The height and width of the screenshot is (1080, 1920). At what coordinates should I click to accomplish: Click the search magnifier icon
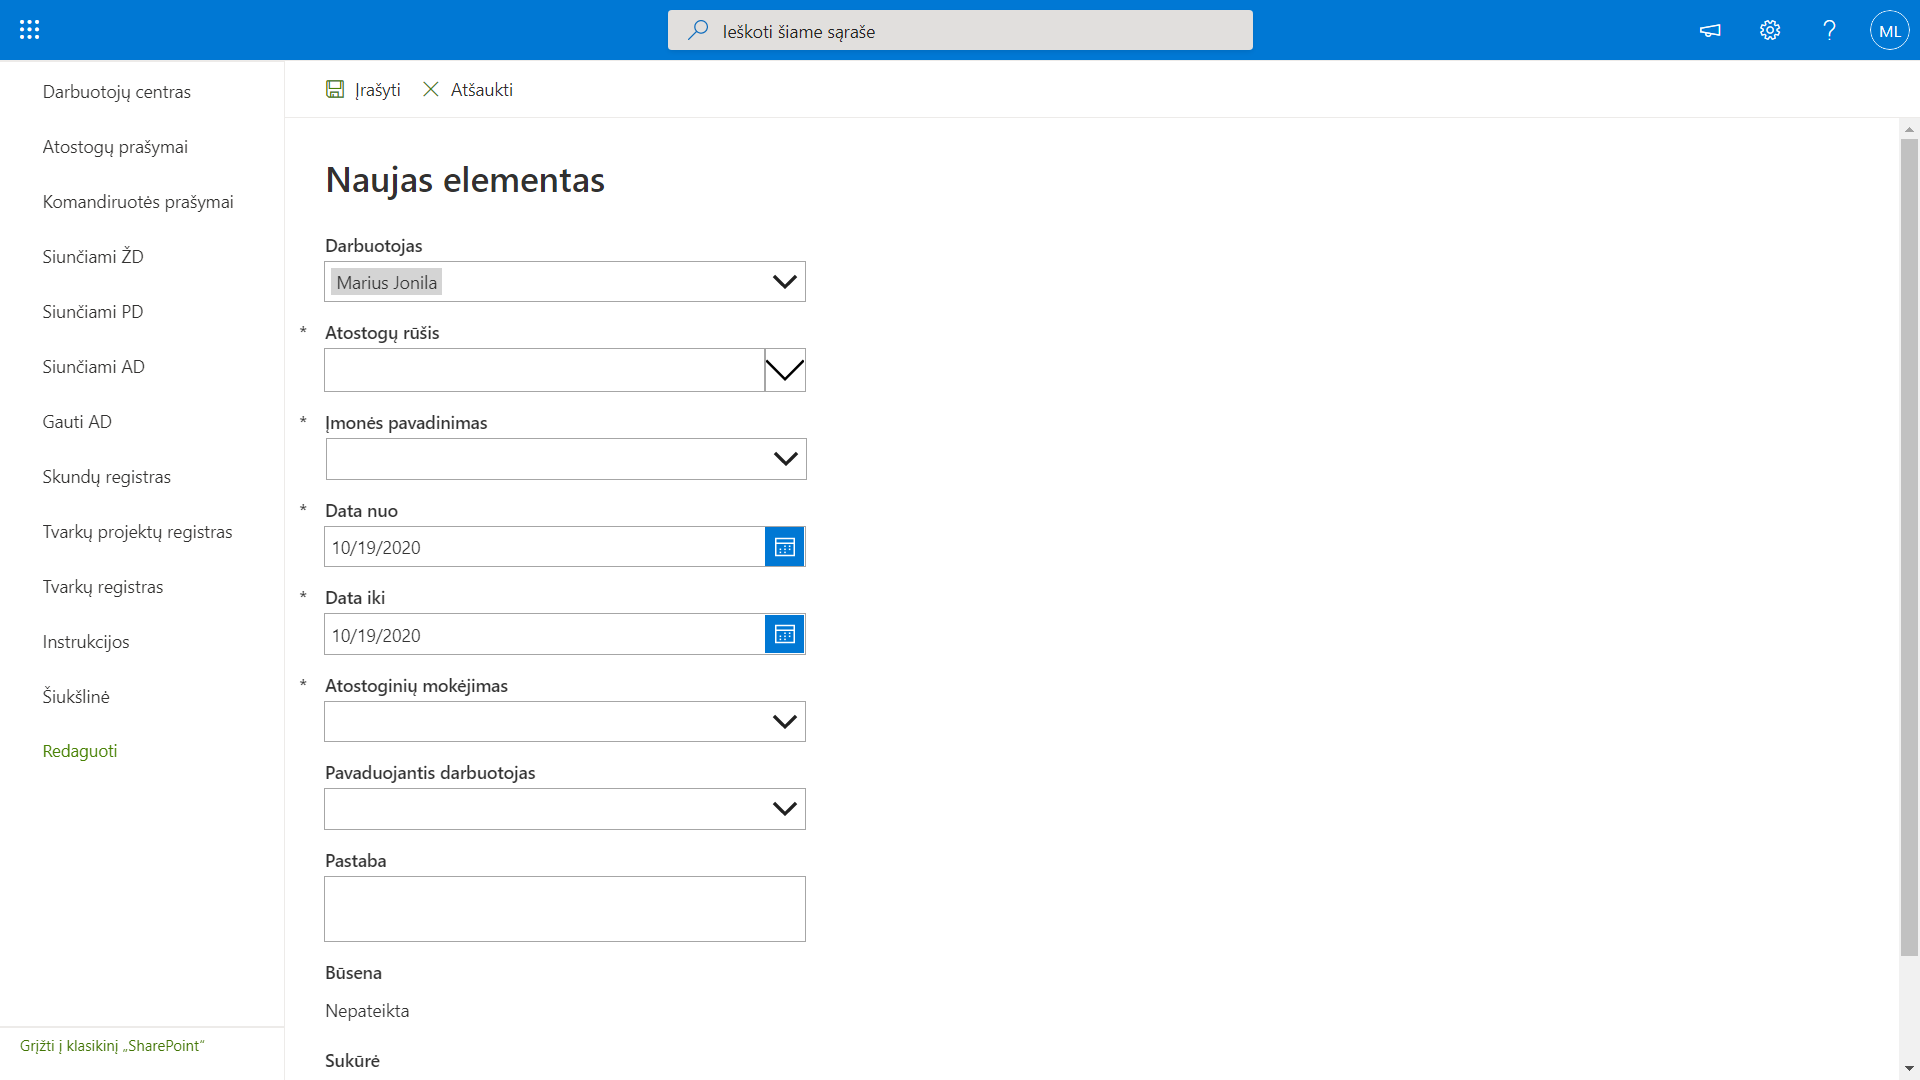point(698,30)
